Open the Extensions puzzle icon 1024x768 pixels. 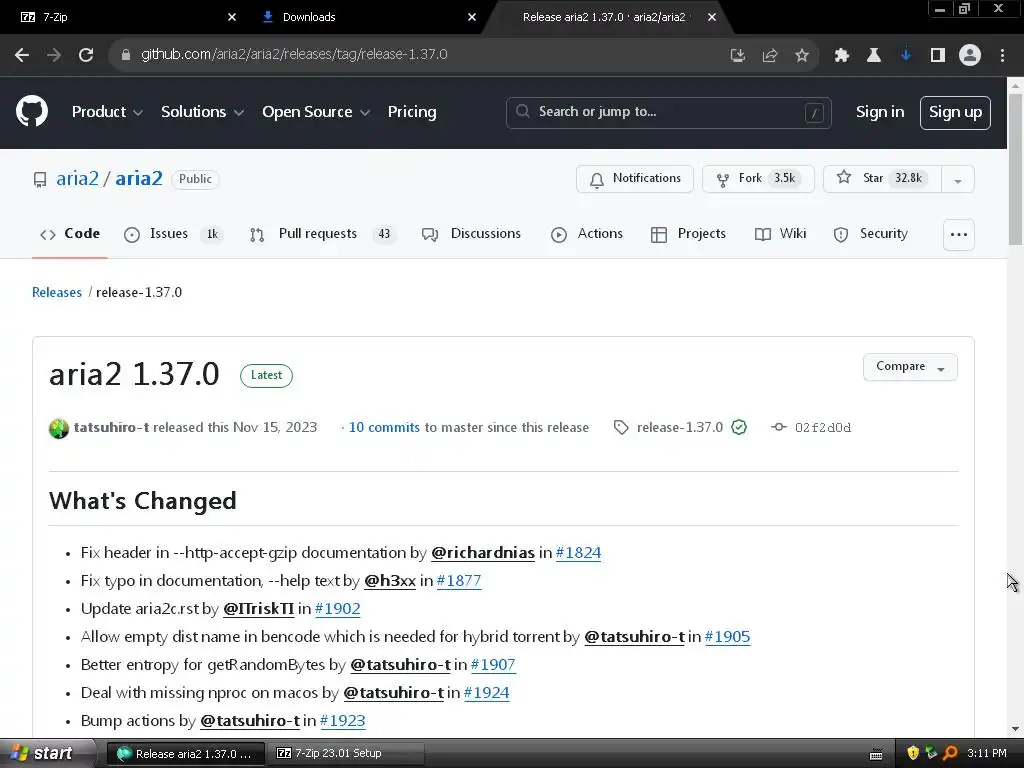coord(841,56)
